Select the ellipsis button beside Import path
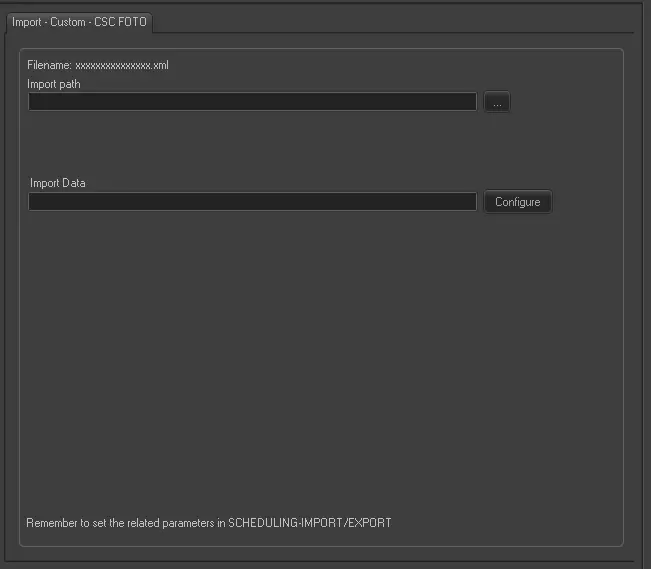The image size is (651, 569). [497, 102]
